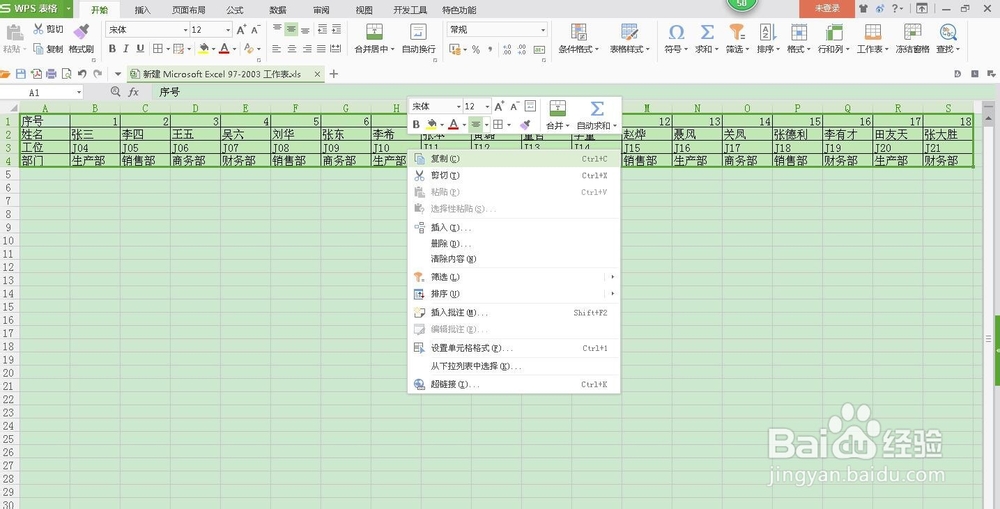The width and height of the screenshot is (1000, 509).
Task: Click the ribbon red font color A
Action: (x=224, y=48)
